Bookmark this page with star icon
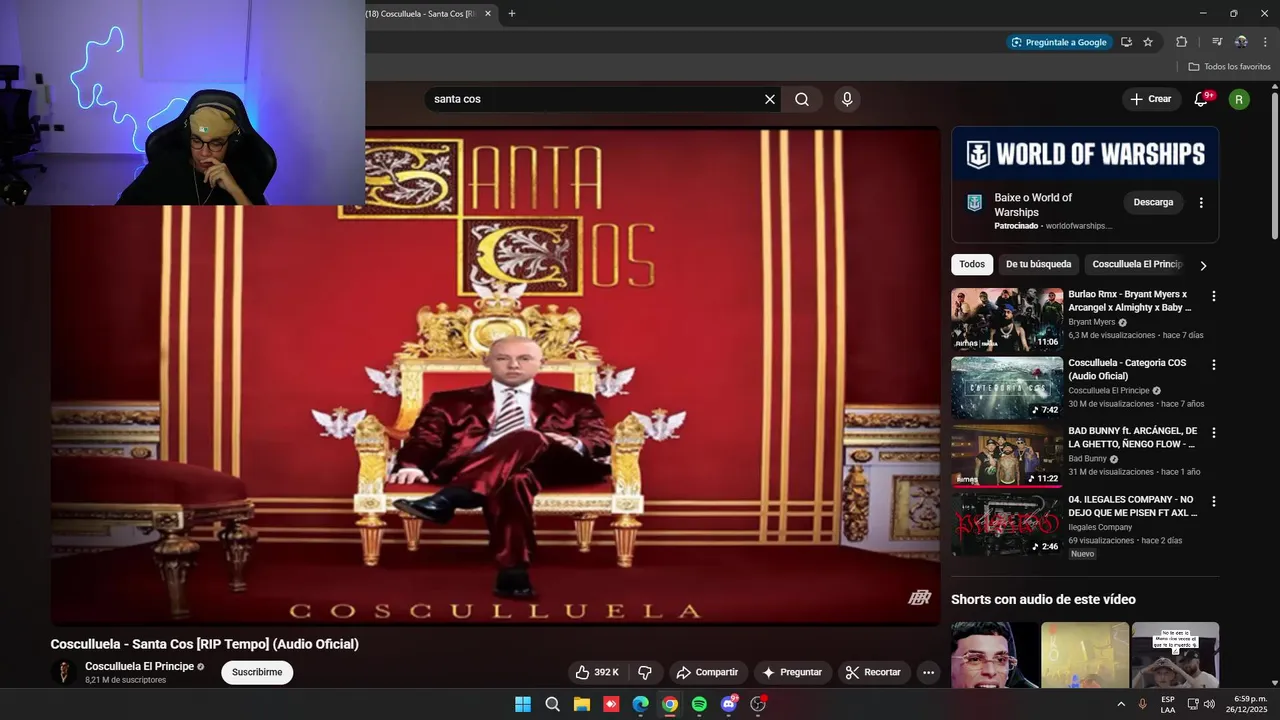1280x720 pixels. [x=1148, y=42]
